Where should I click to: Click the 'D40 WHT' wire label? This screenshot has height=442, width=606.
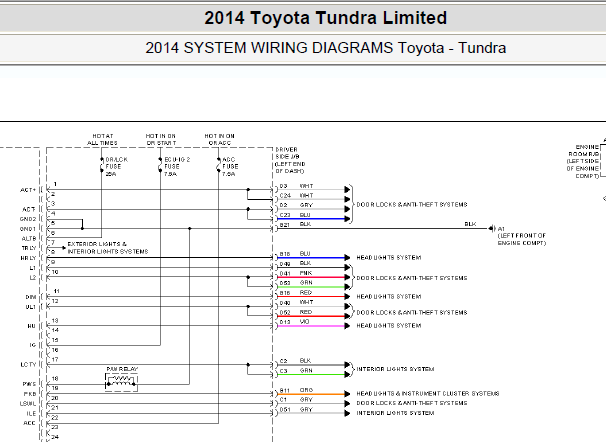pyautogui.click(x=296, y=303)
